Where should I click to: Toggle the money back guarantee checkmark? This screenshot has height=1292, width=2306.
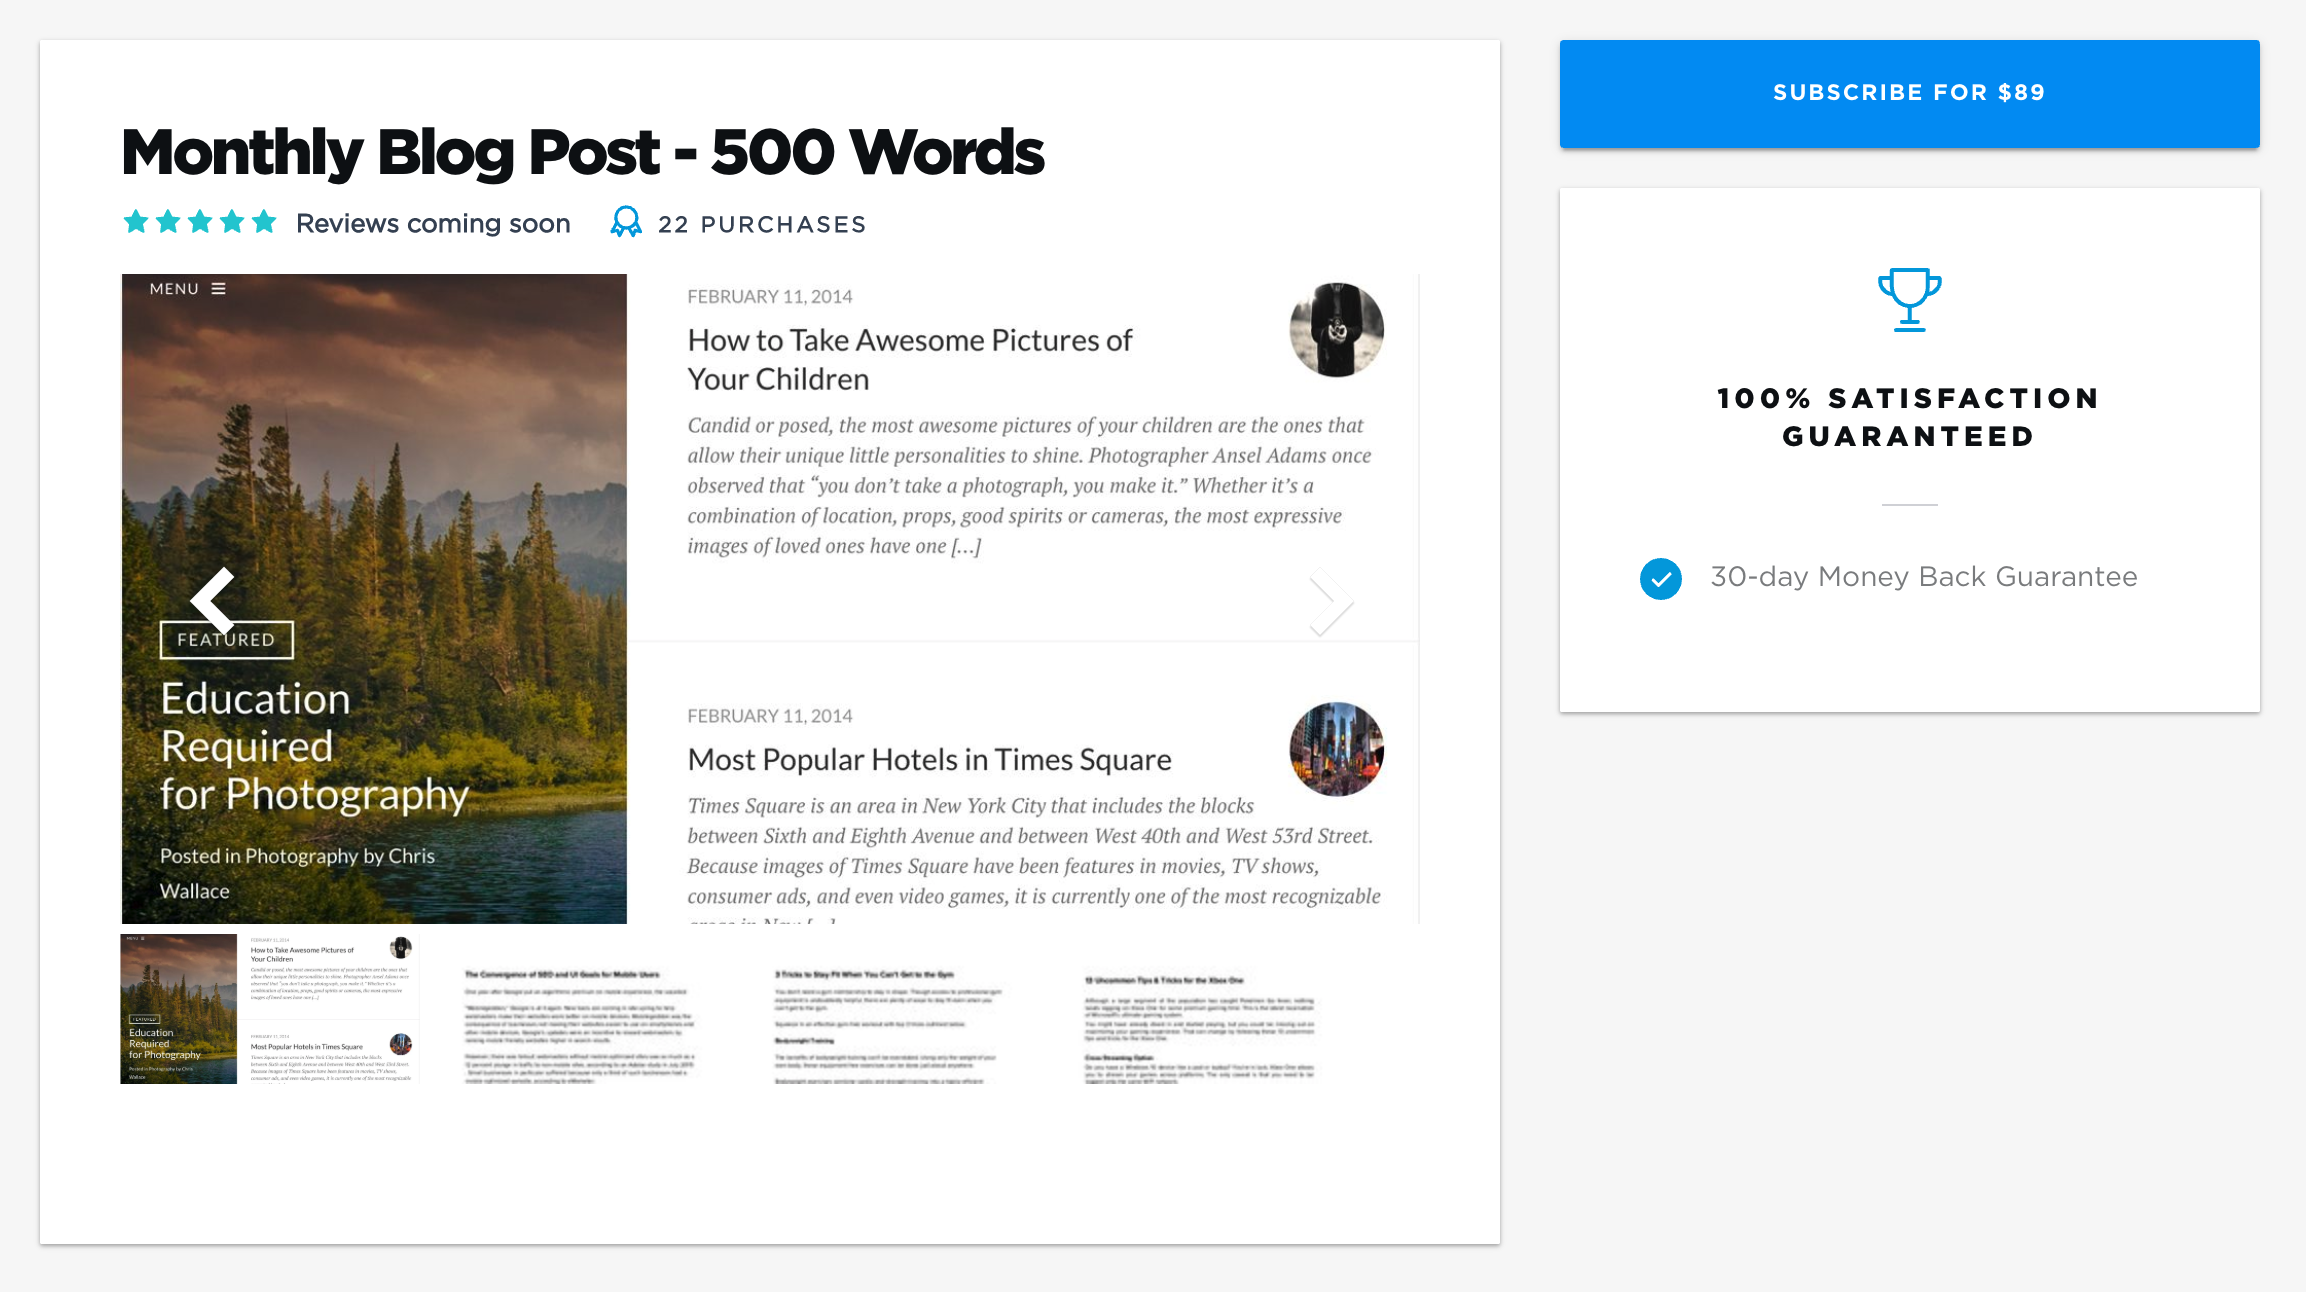(x=1660, y=576)
